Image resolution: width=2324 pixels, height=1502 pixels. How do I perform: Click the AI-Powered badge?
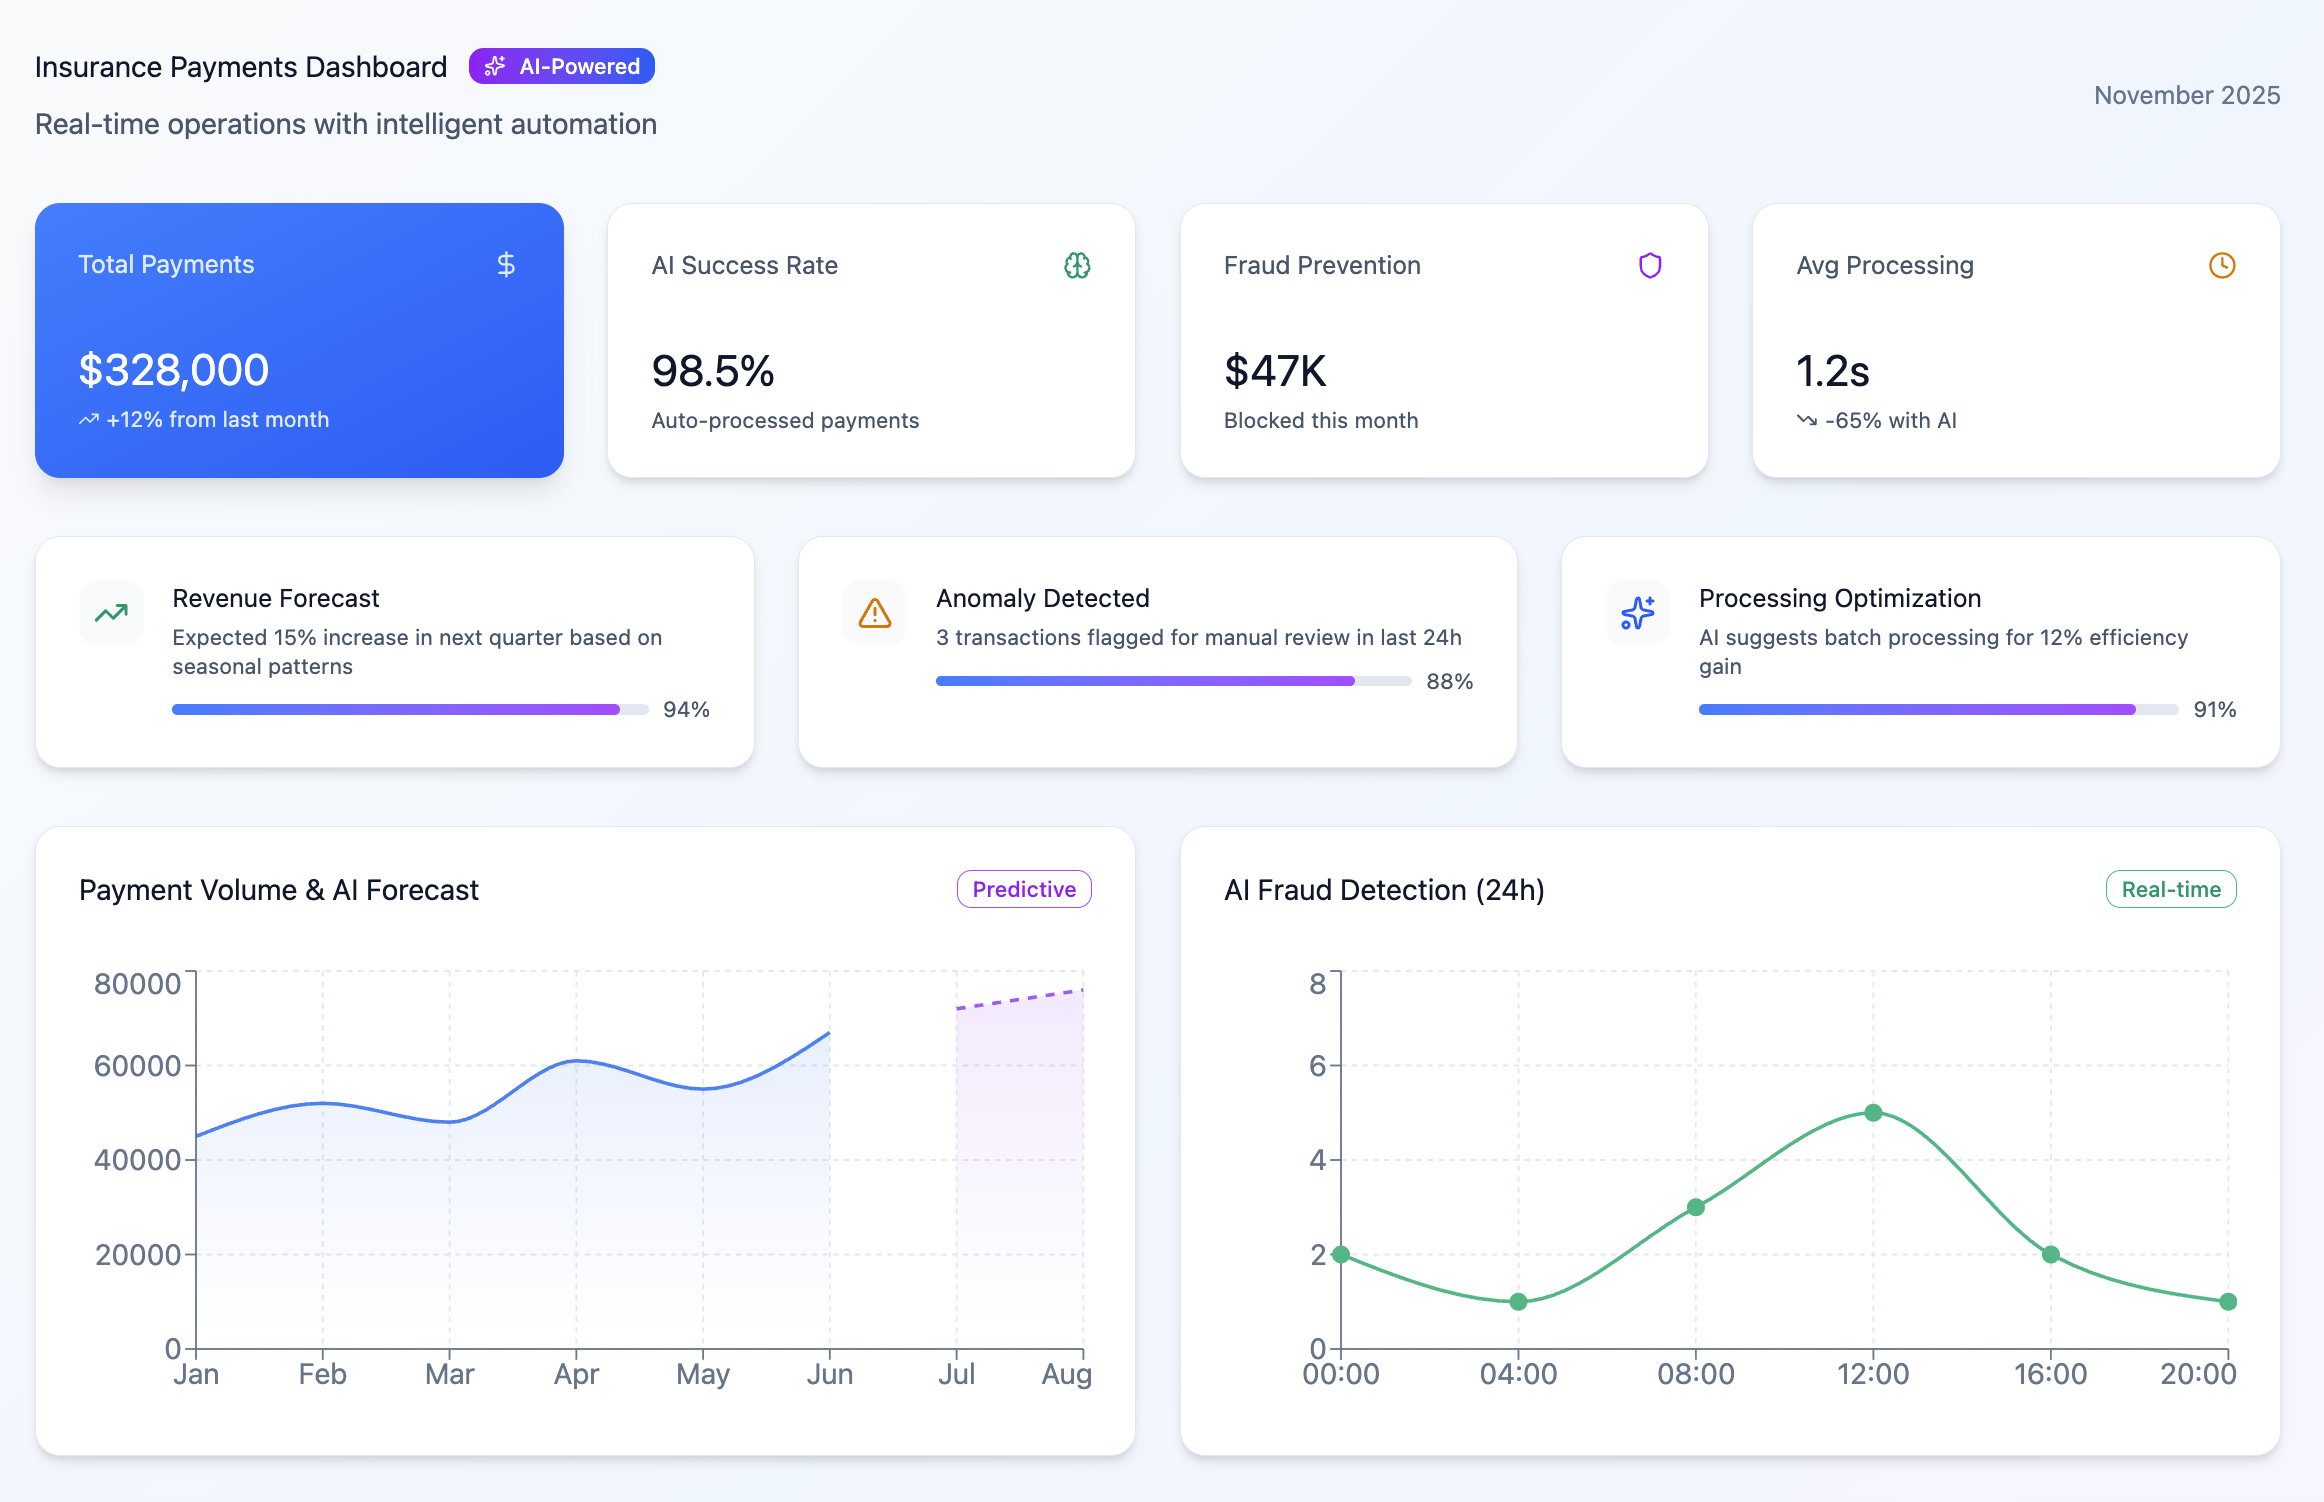click(561, 66)
